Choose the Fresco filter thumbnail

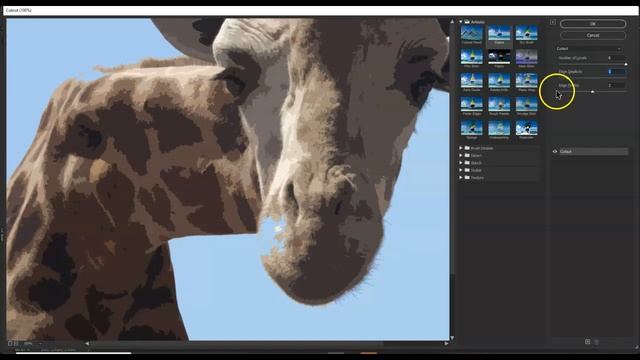click(x=499, y=58)
